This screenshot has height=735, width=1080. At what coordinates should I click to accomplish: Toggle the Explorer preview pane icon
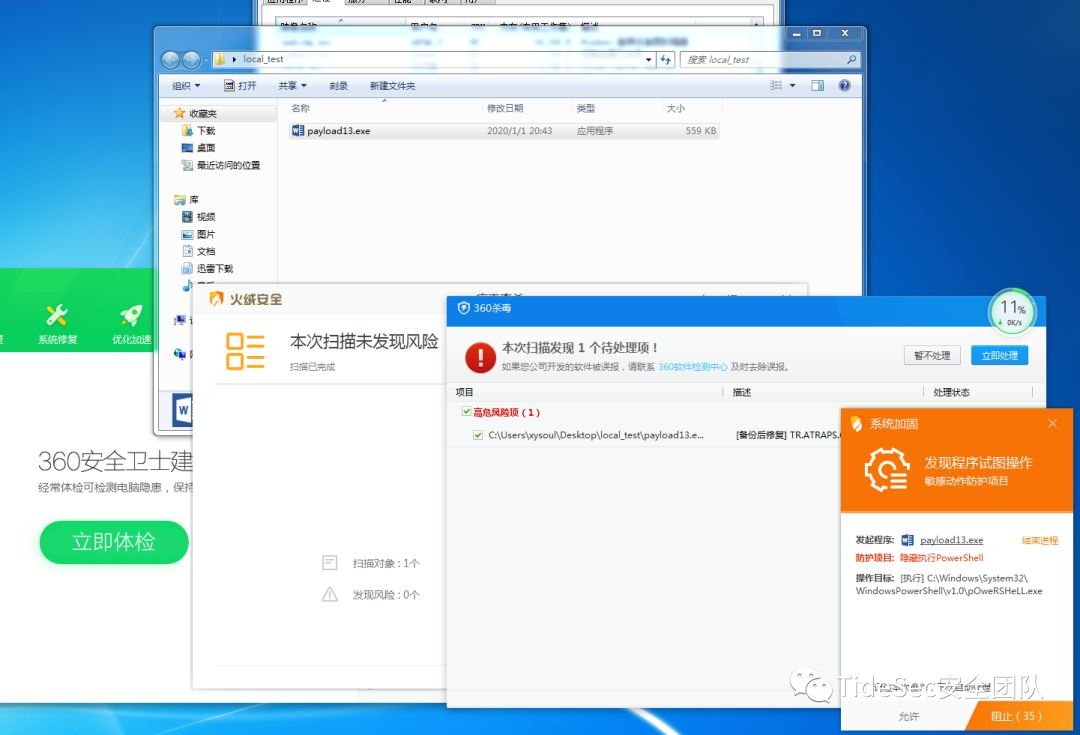[x=818, y=85]
